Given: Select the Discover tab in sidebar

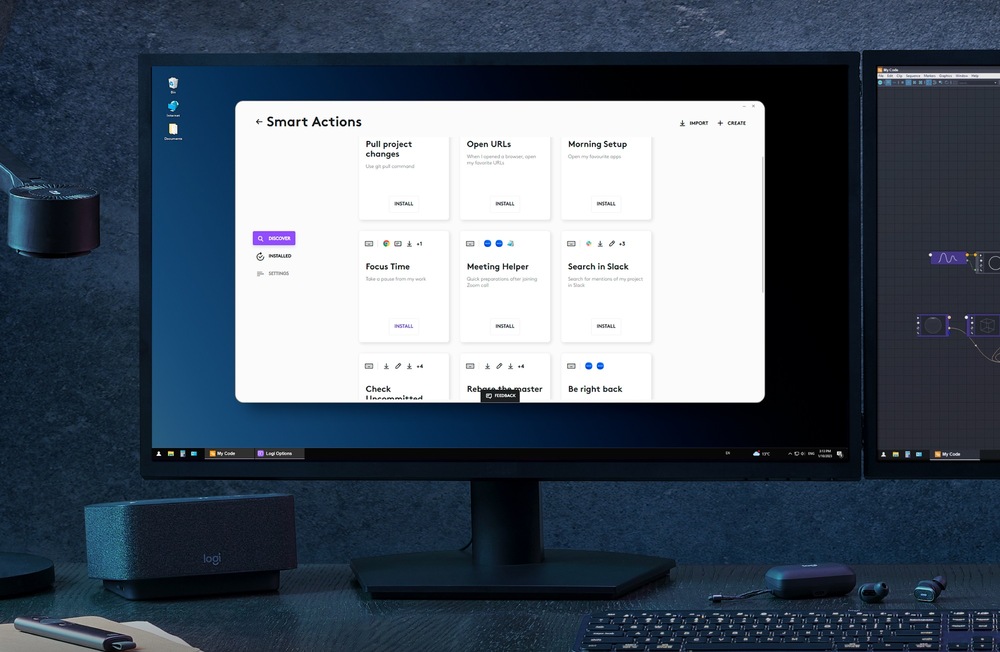Looking at the screenshot, I should pyautogui.click(x=274, y=238).
